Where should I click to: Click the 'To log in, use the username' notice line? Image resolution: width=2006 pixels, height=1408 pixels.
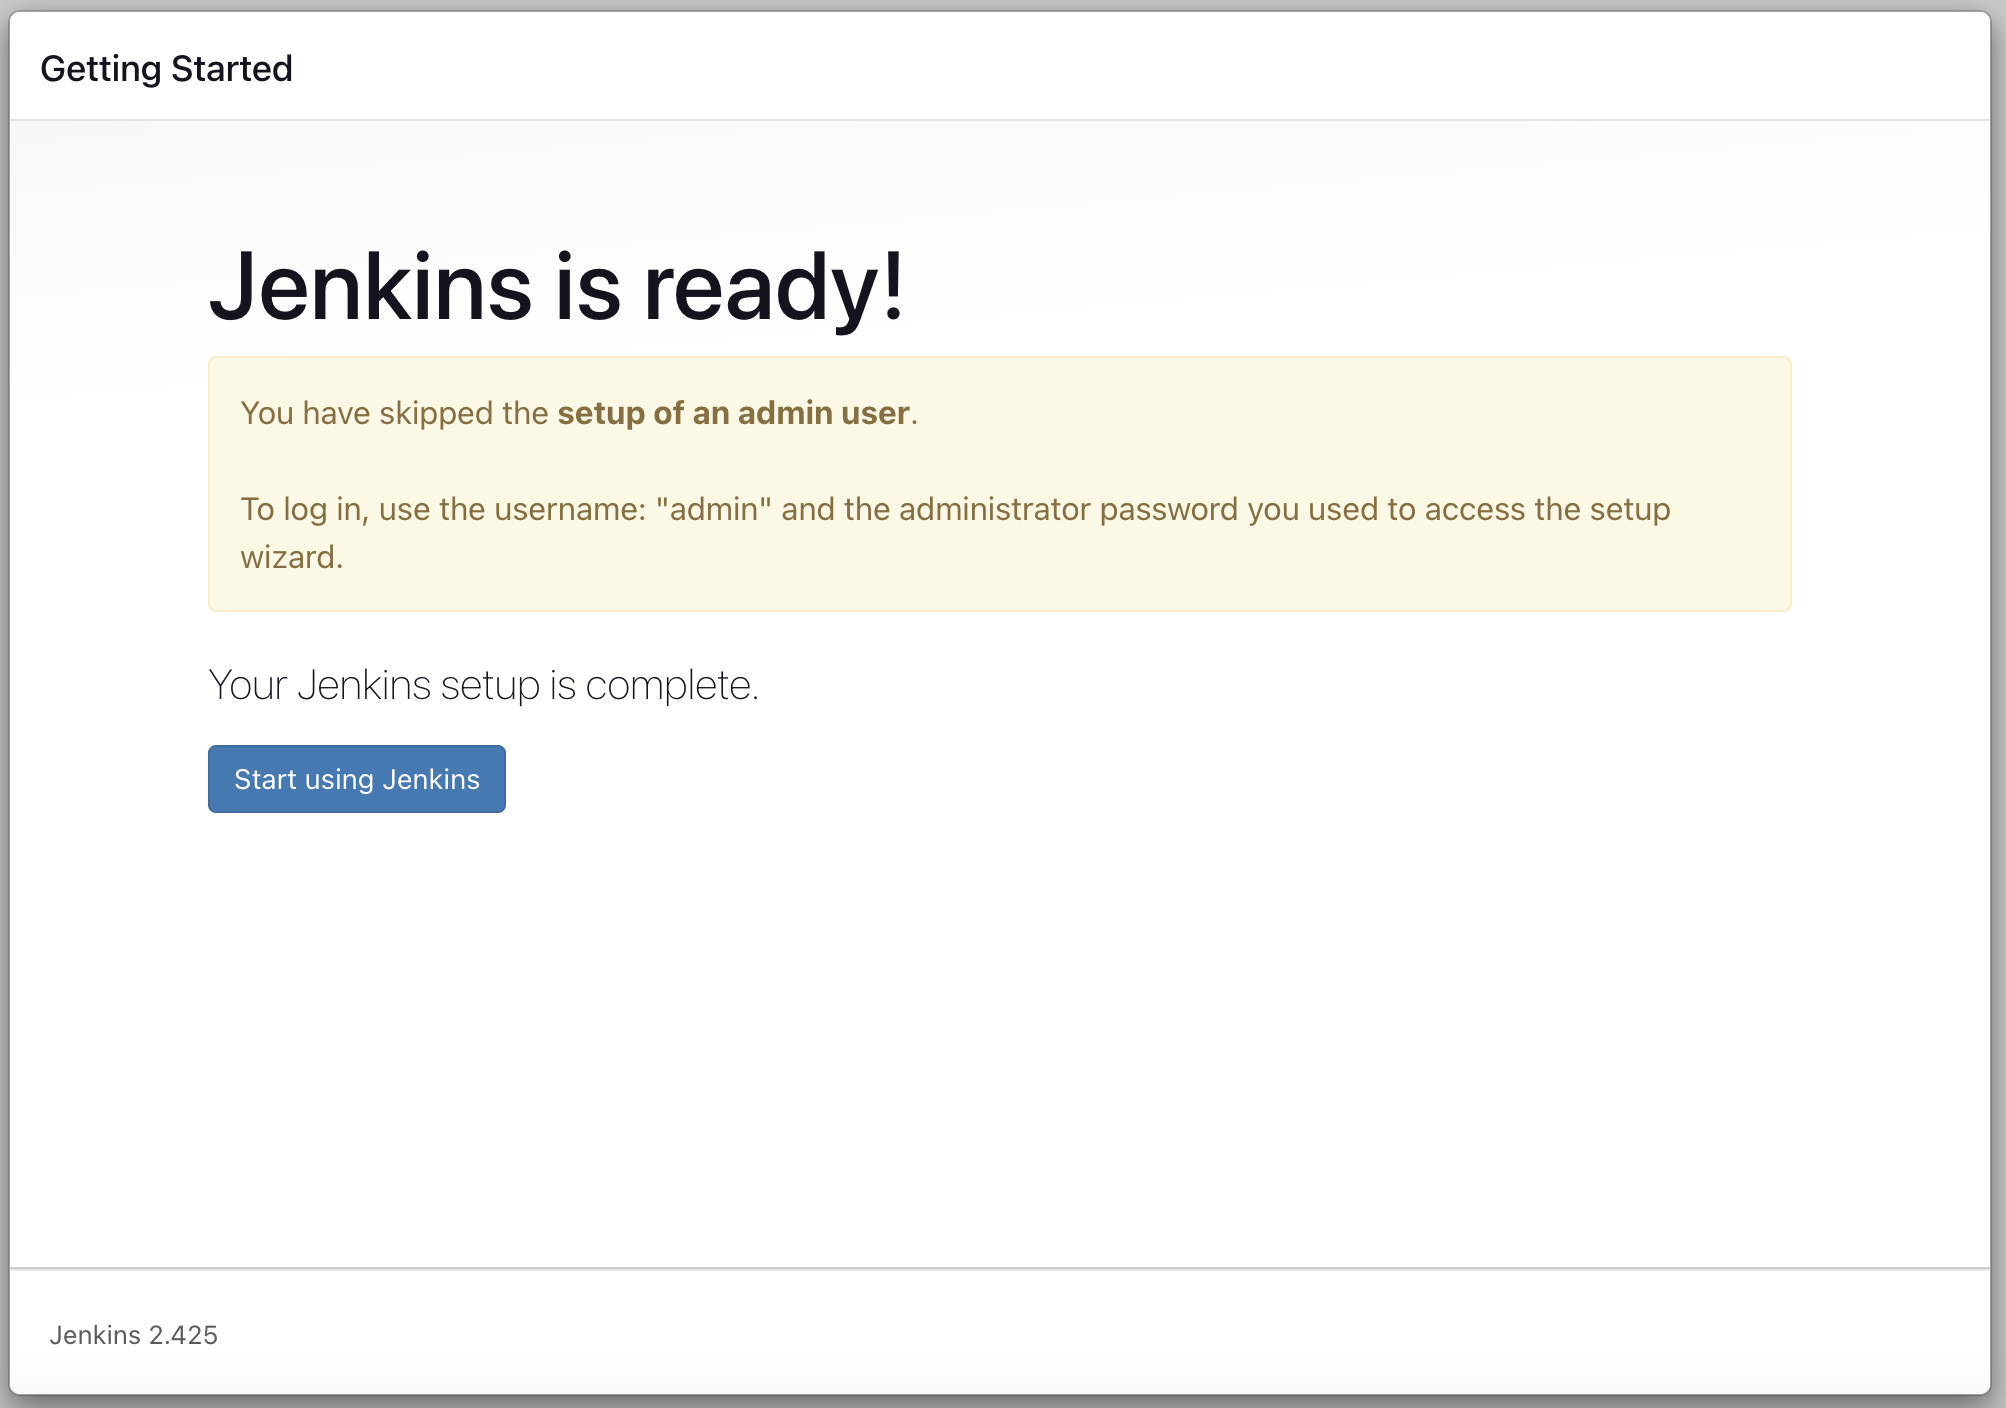click(955, 533)
